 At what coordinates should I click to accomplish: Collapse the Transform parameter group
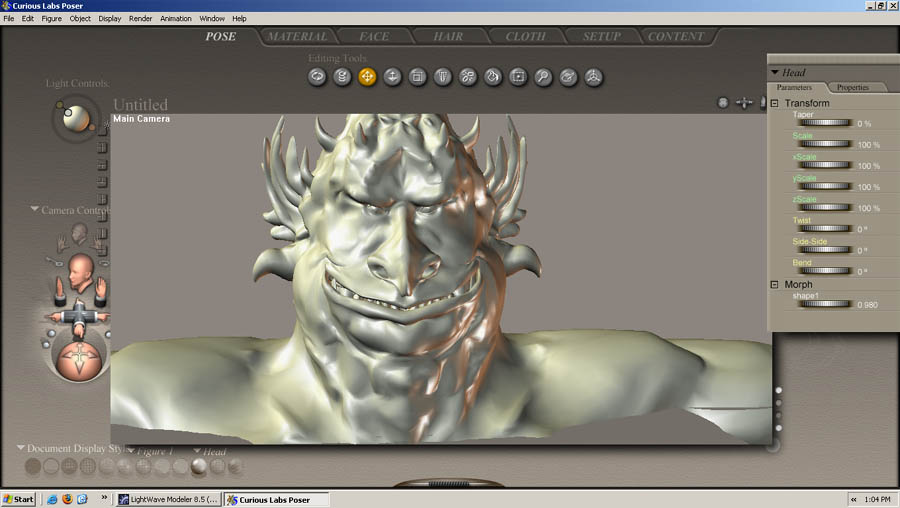point(774,104)
